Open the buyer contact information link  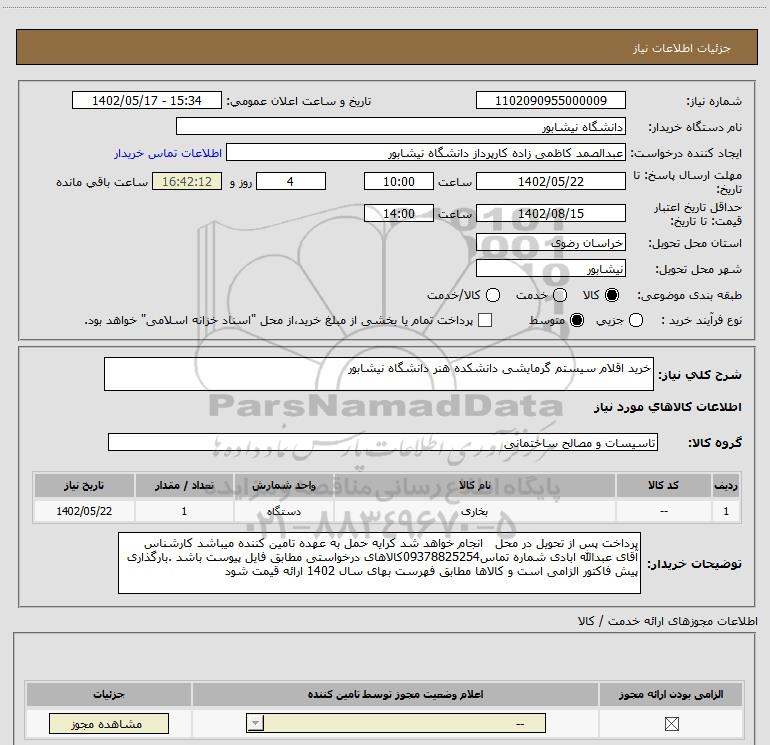pos(168,153)
